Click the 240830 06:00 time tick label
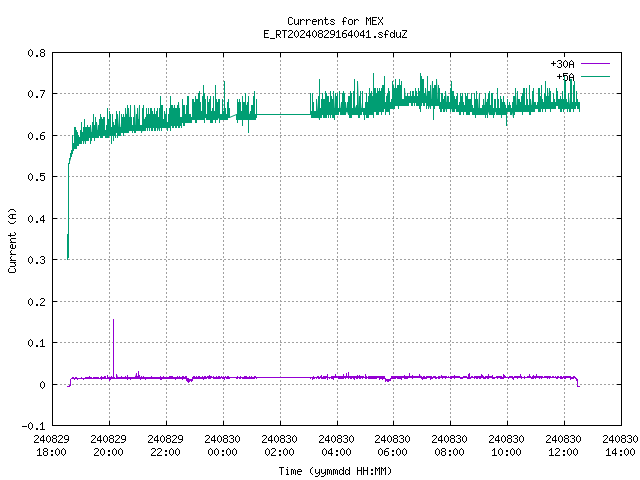Image resolution: width=640 pixels, height=480 pixels. coord(392,446)
